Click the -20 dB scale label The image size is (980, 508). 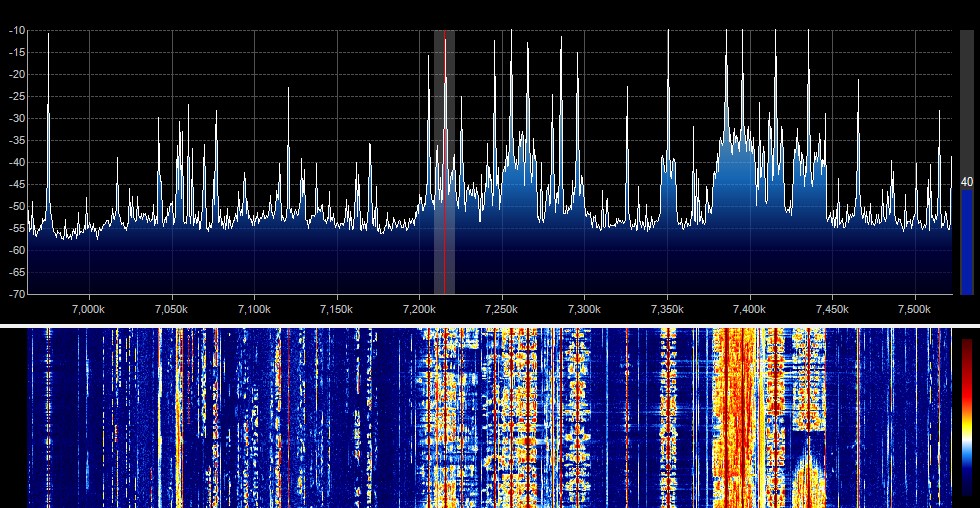tap(17, 74)
